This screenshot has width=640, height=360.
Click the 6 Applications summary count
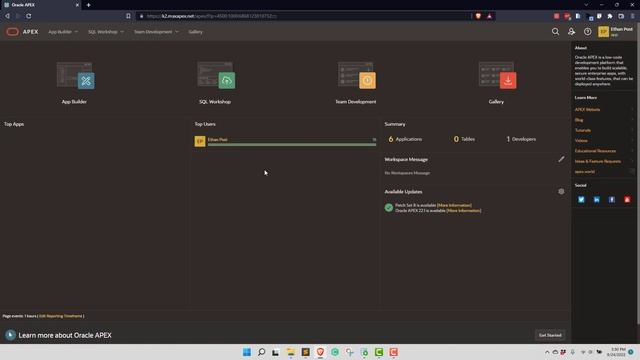tap(405, 139)
